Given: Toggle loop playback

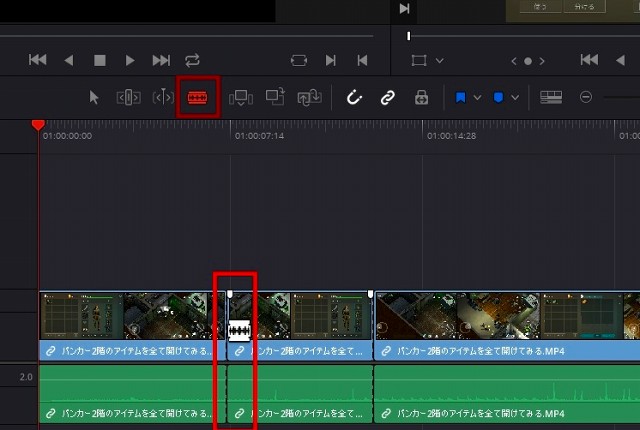Looking at the screenshot, I should 192,60.
